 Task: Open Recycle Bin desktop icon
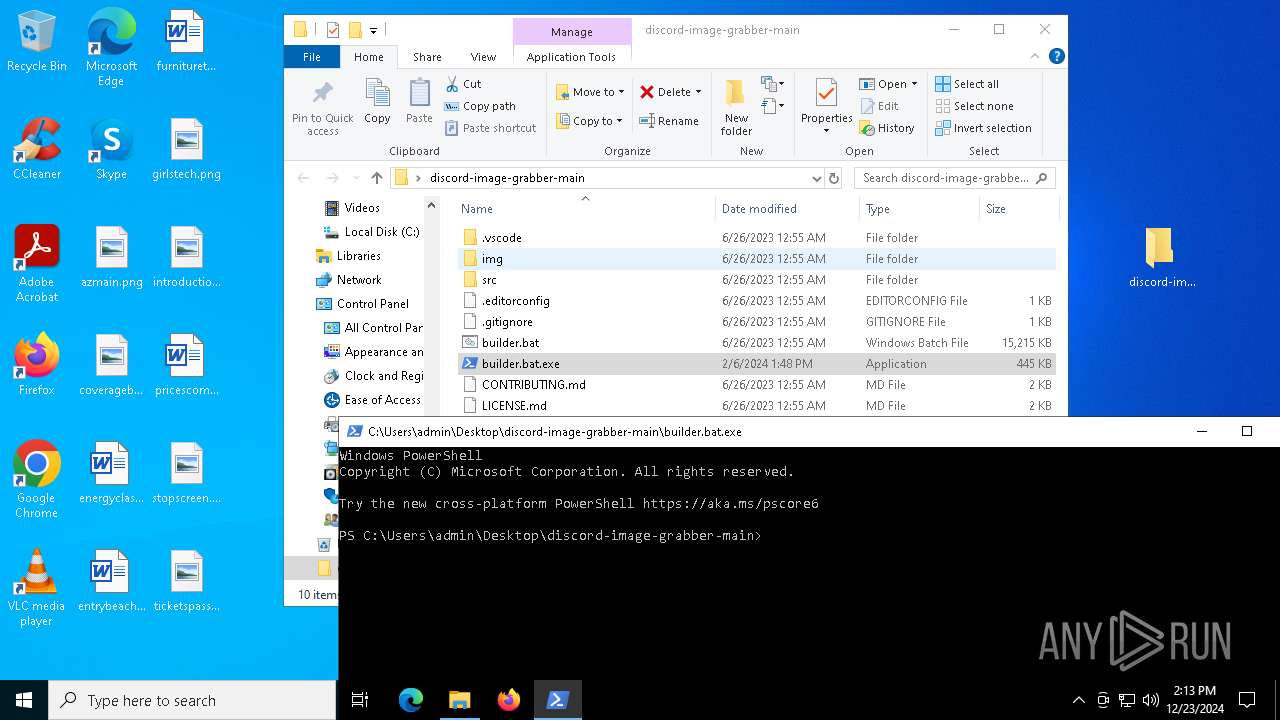37,42
